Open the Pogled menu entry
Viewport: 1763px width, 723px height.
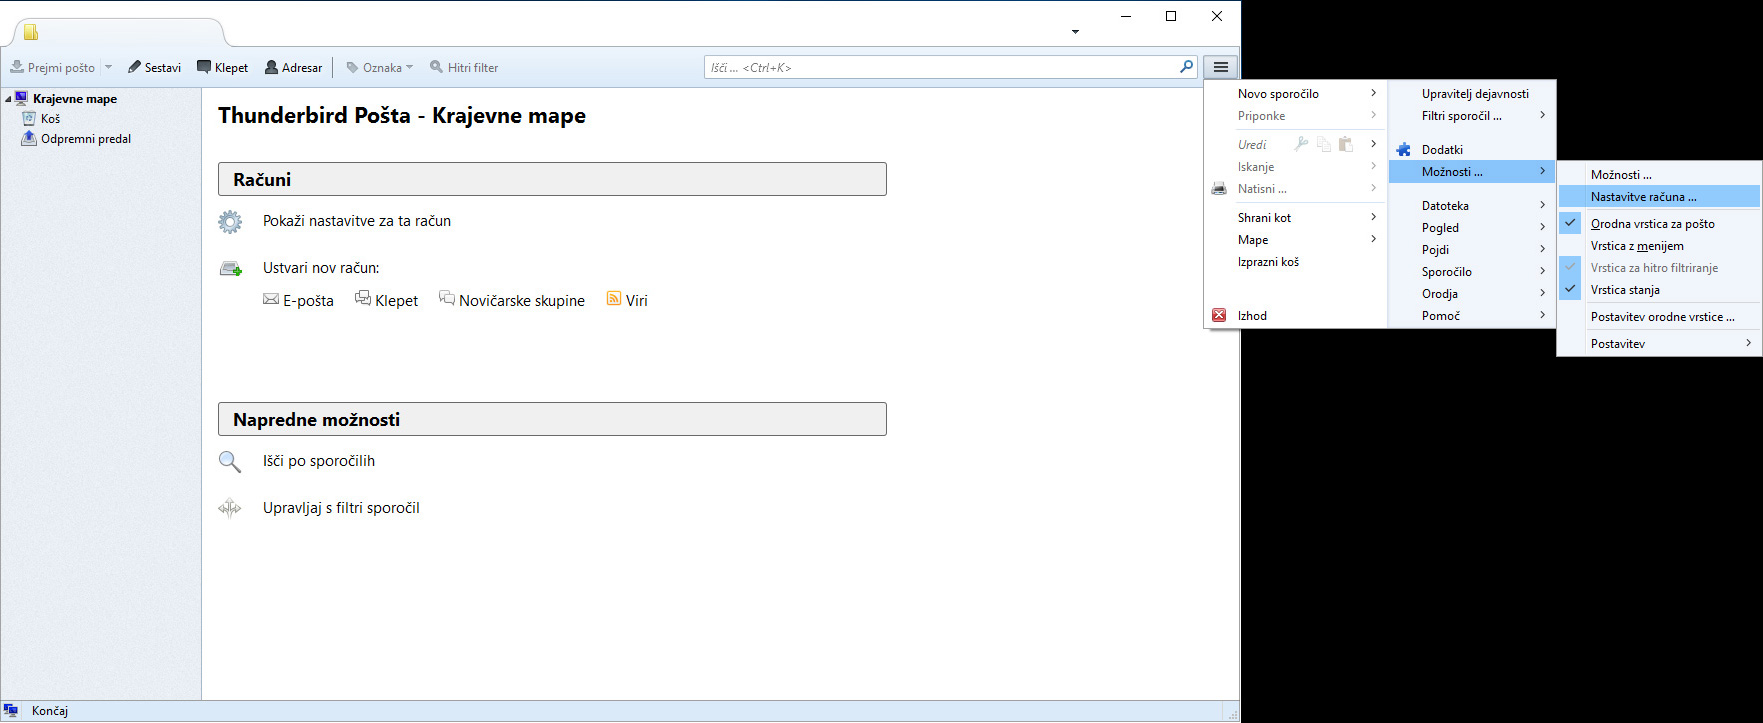[x=1472, y=228]
